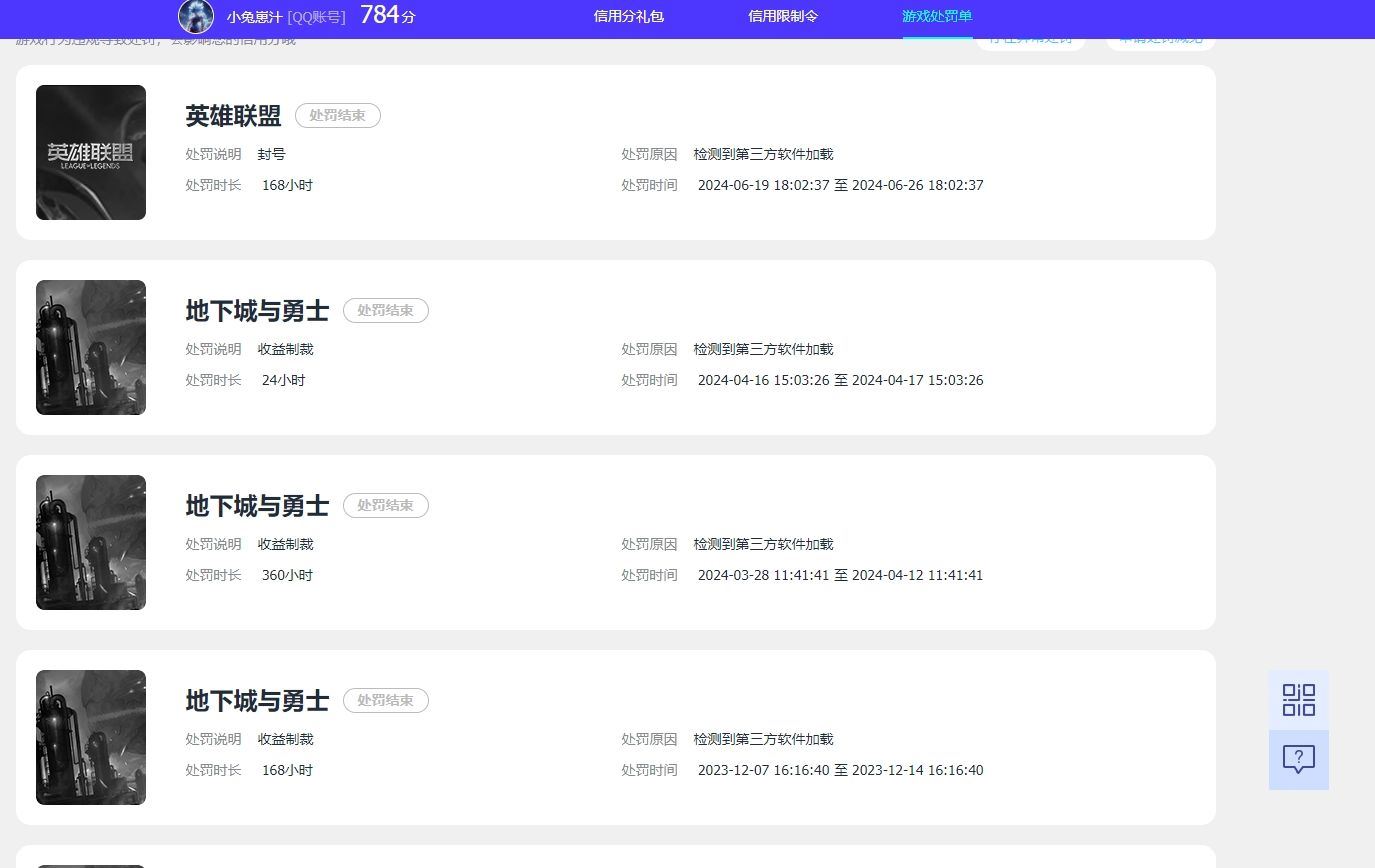Click the username 小兔崽汁 in the header
The image size is (1375, 868).
(x=254, y=17)
